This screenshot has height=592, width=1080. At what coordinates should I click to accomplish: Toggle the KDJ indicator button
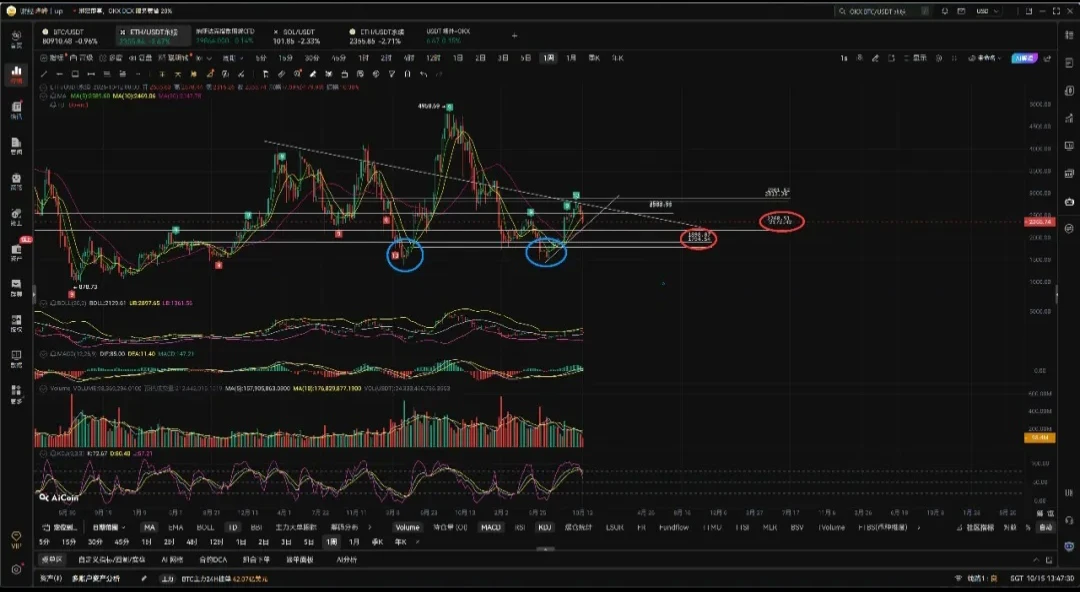tap(544, 527)
